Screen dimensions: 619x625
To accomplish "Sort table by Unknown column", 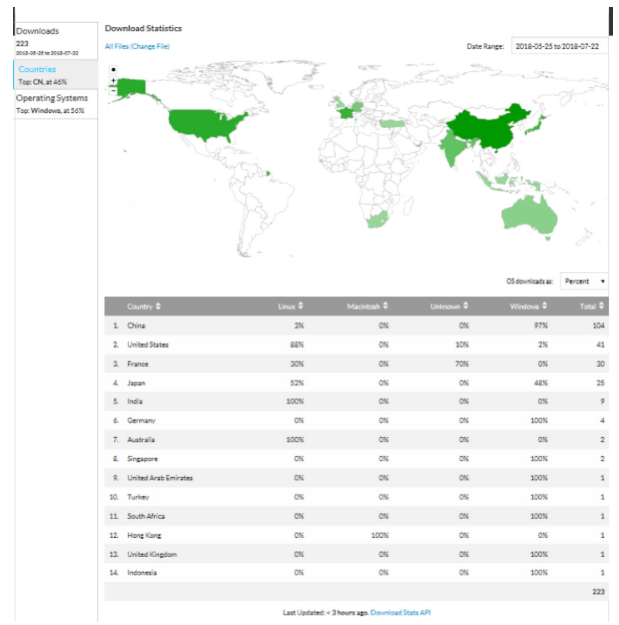I will point(449,306).
